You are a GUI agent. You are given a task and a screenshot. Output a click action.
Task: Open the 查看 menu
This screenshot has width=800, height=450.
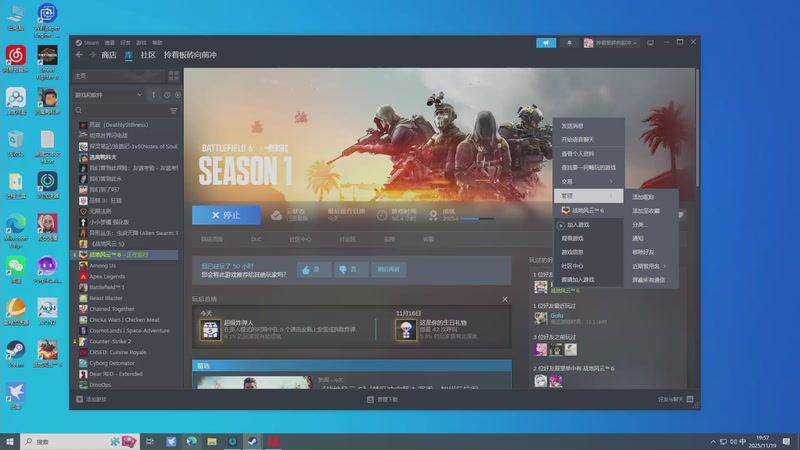(x=110, y=43)
